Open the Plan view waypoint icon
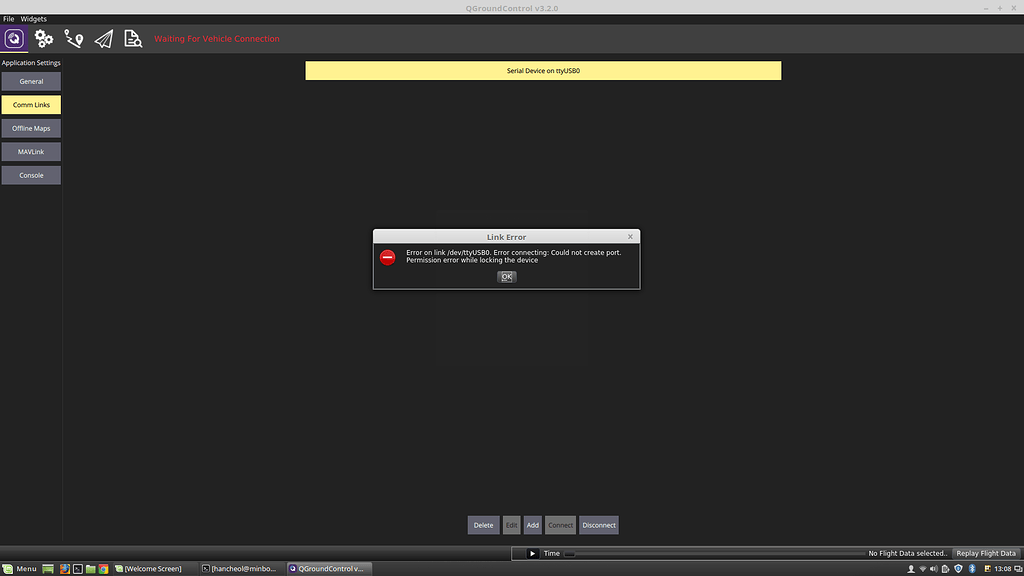This screenshot has width=1024, height=576. coord(73,38)
